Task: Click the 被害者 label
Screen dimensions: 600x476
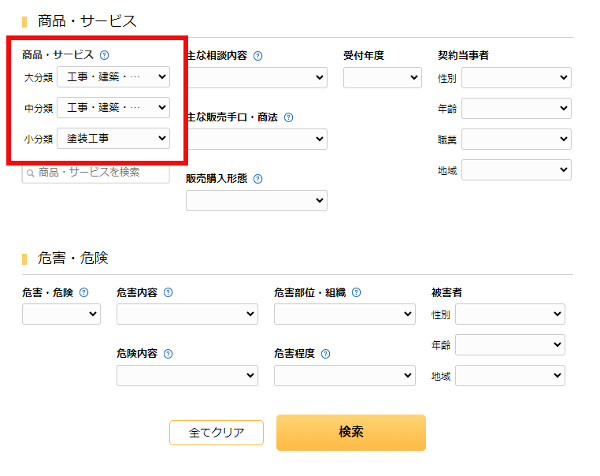Action: pyautogui.click(x=447, y=293)
